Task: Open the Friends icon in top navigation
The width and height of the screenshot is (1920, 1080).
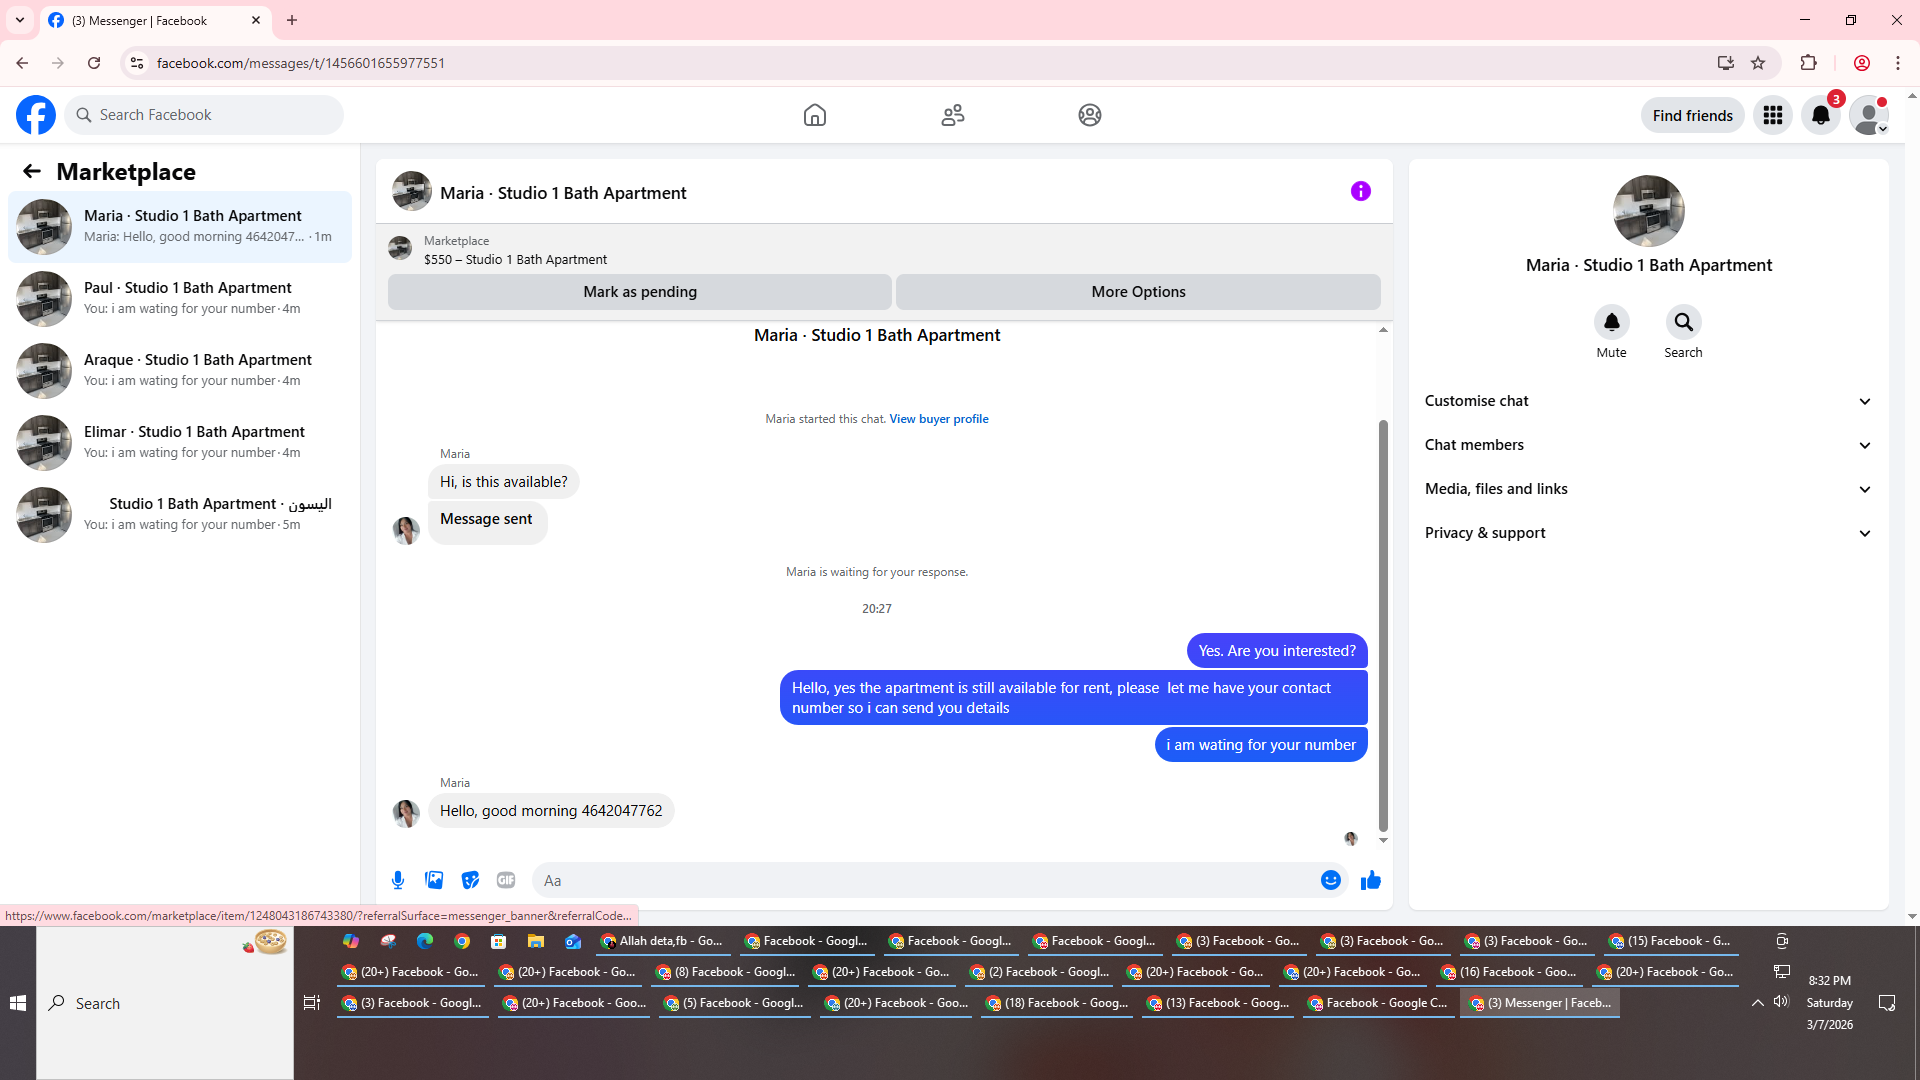Action: tap(953, 115)
